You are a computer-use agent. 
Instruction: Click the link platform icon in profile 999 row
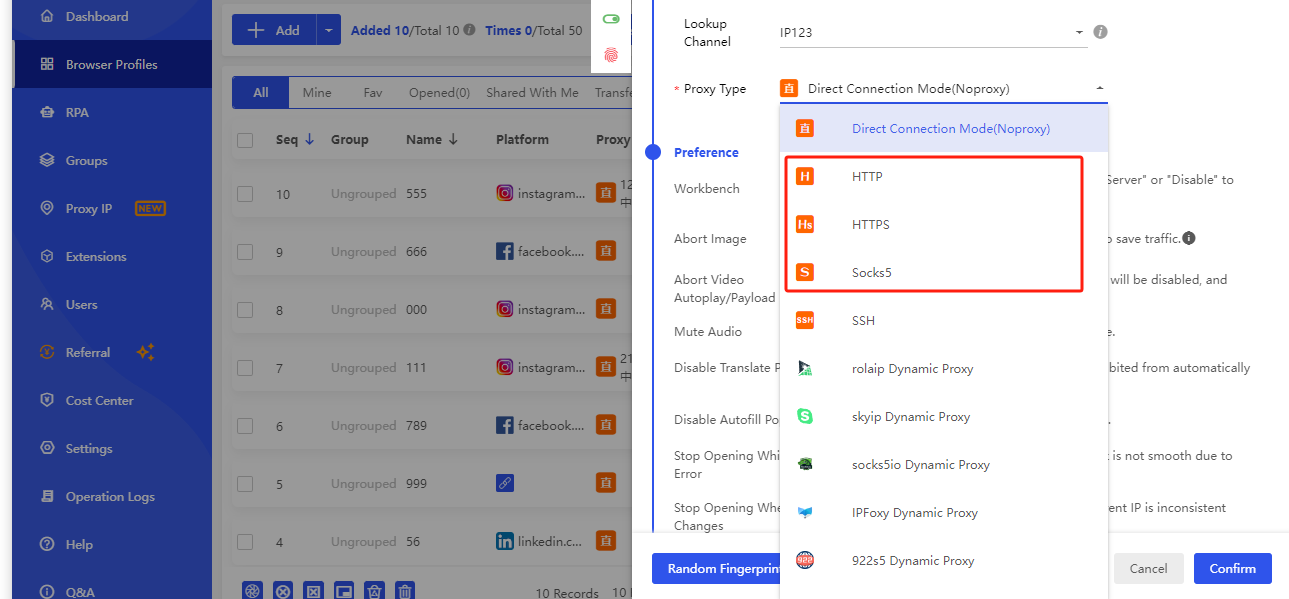point(505,483)
